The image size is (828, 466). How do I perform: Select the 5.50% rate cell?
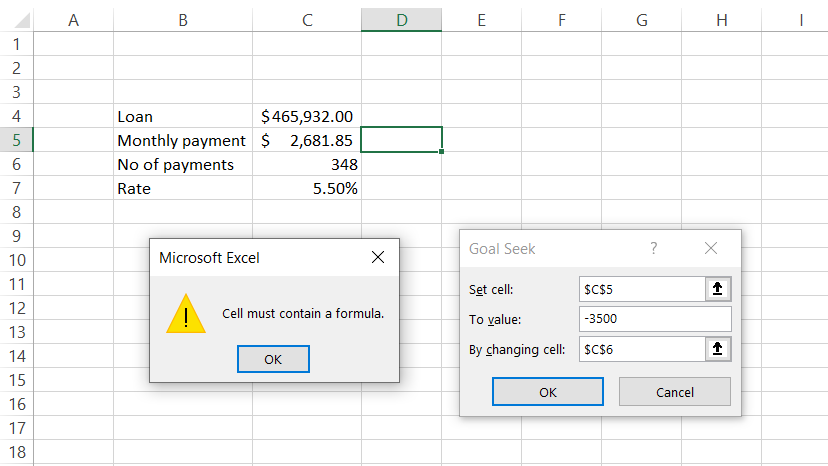(306, 189)
